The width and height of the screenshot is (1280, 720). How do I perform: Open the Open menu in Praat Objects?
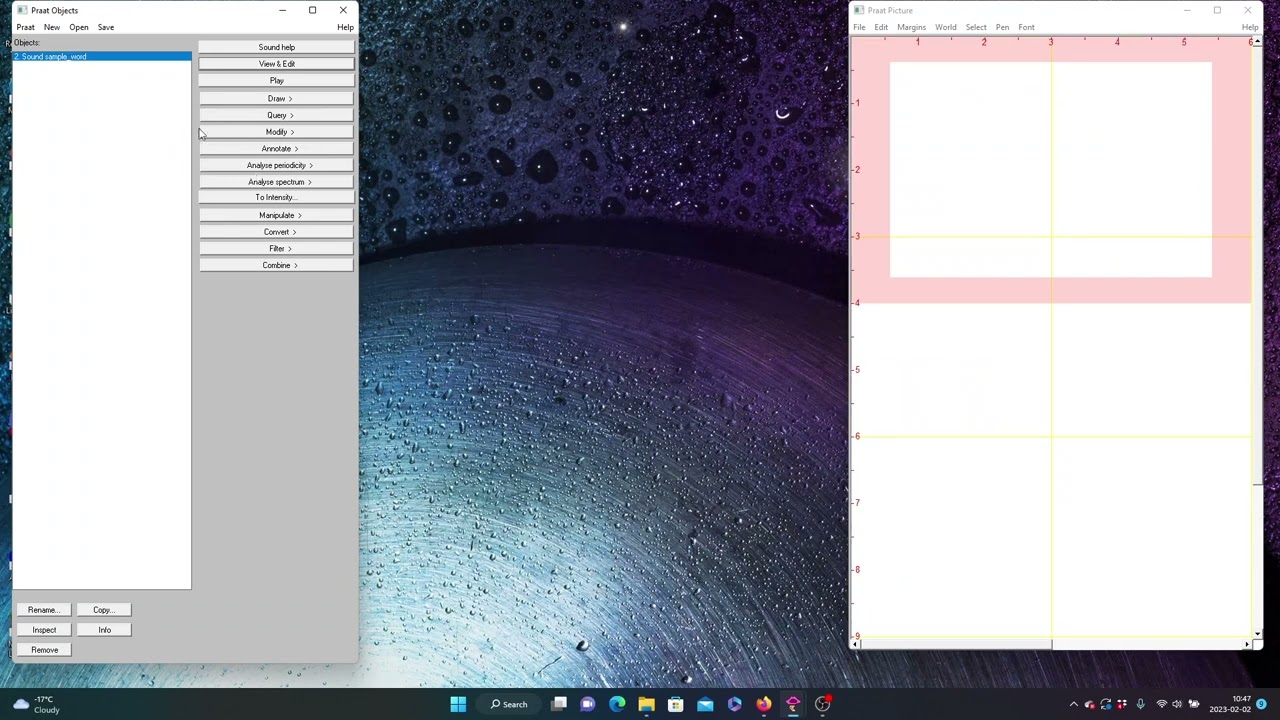tap(78, 27)
